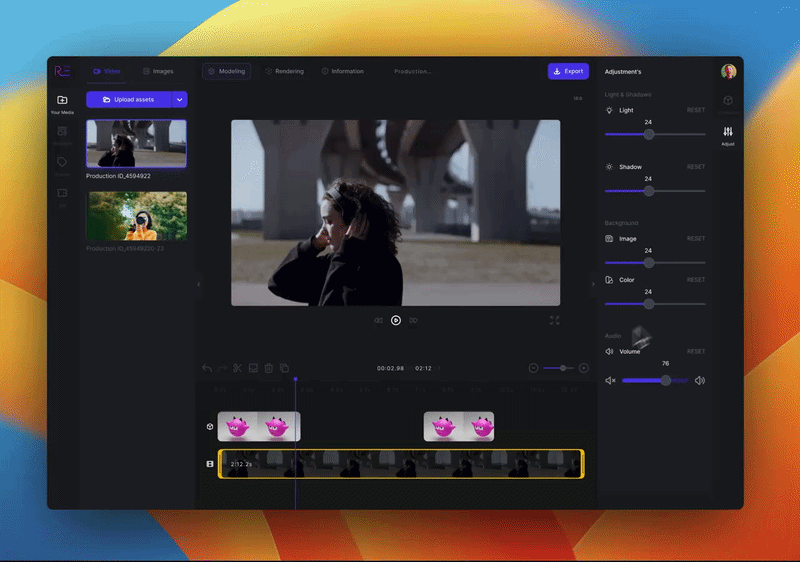800x562 pixels.
Task: Click the Volume speaker icon next to the label
Action: [609, 351]
